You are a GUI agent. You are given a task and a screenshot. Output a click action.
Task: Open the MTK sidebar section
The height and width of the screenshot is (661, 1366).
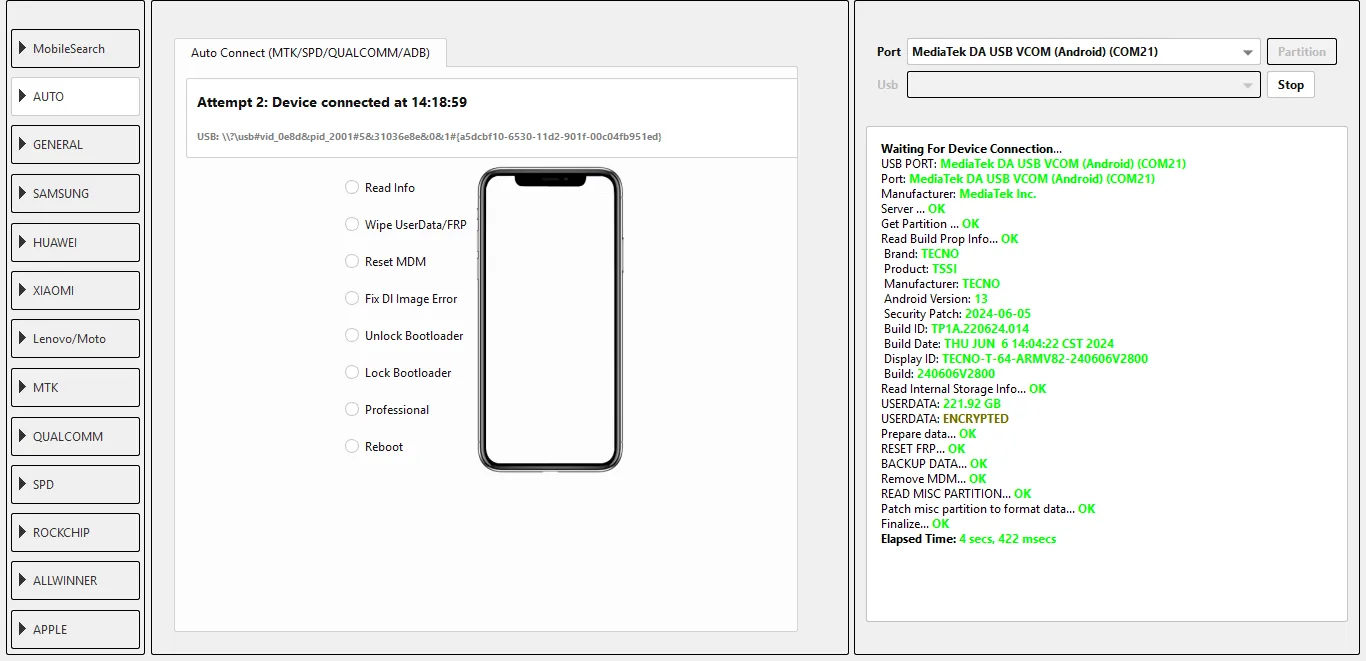[x=75, y=387]
